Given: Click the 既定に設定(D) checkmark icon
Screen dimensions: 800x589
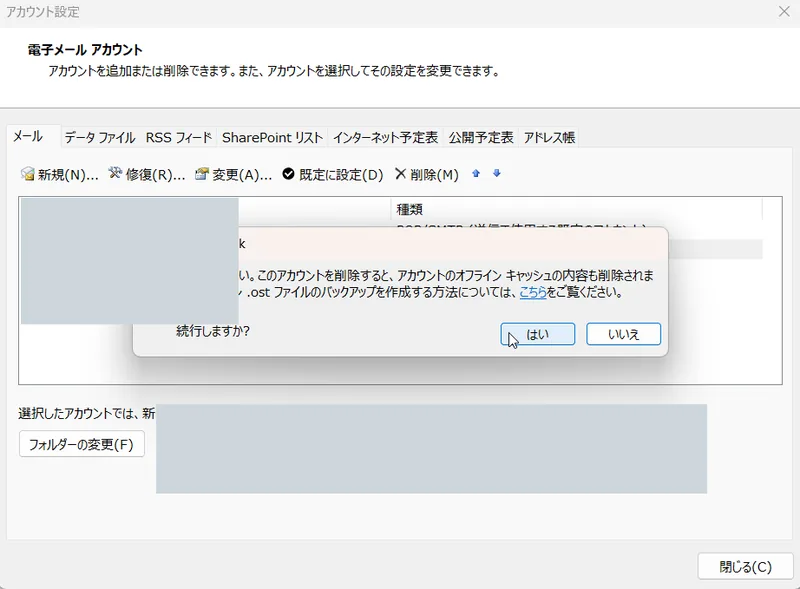Looking at the screenshot, I should [288, 174].
